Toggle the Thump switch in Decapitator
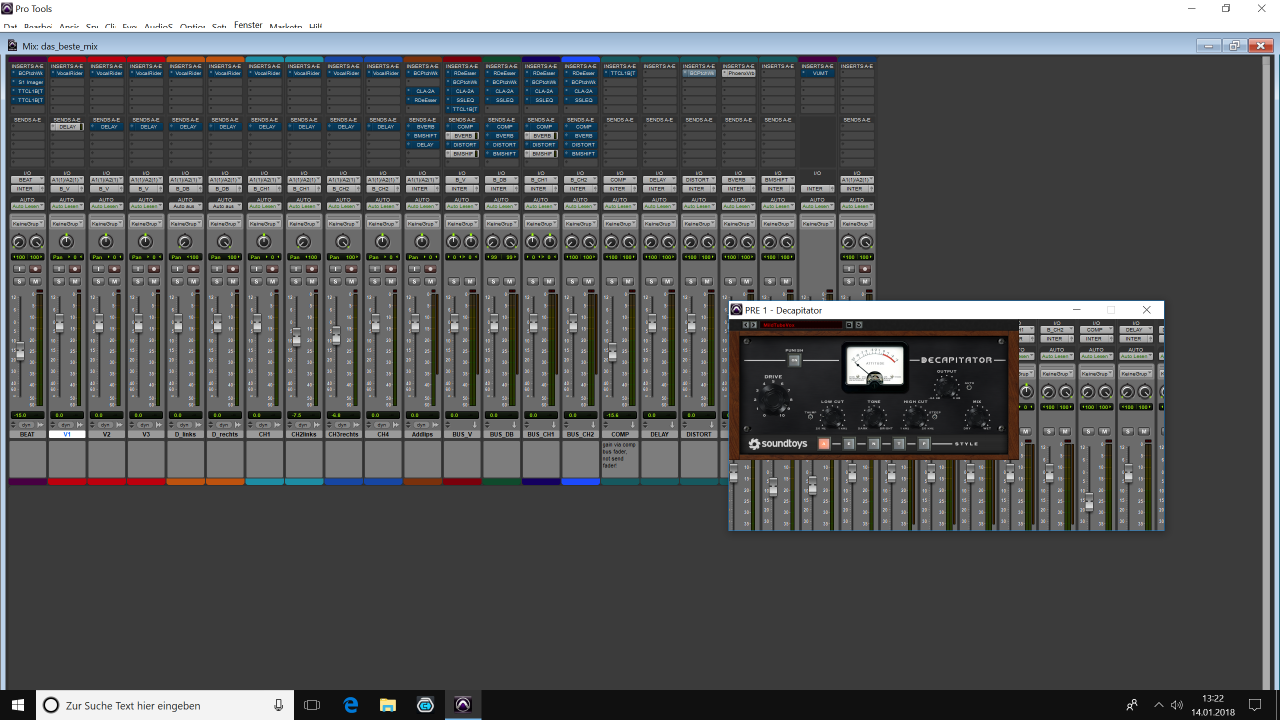The image size is (1280, 720). click(x=810, y=416)
